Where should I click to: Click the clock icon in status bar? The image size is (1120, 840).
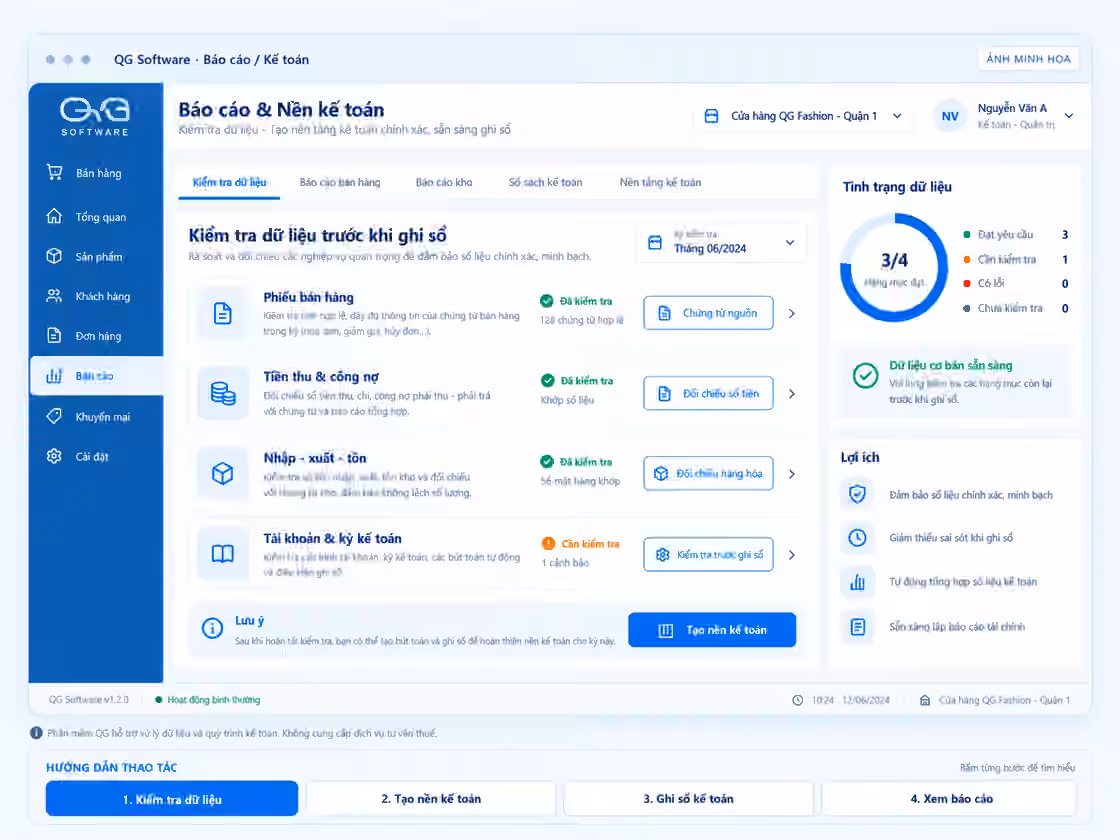click(x=798, y=700)
